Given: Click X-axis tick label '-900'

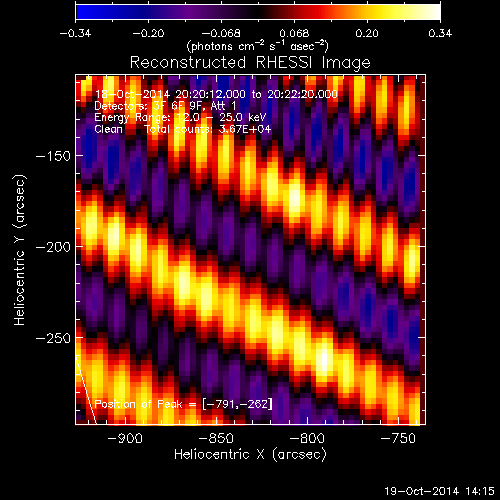Looking at the screenshot, I should pyautogui.click(x=125, y=438).
